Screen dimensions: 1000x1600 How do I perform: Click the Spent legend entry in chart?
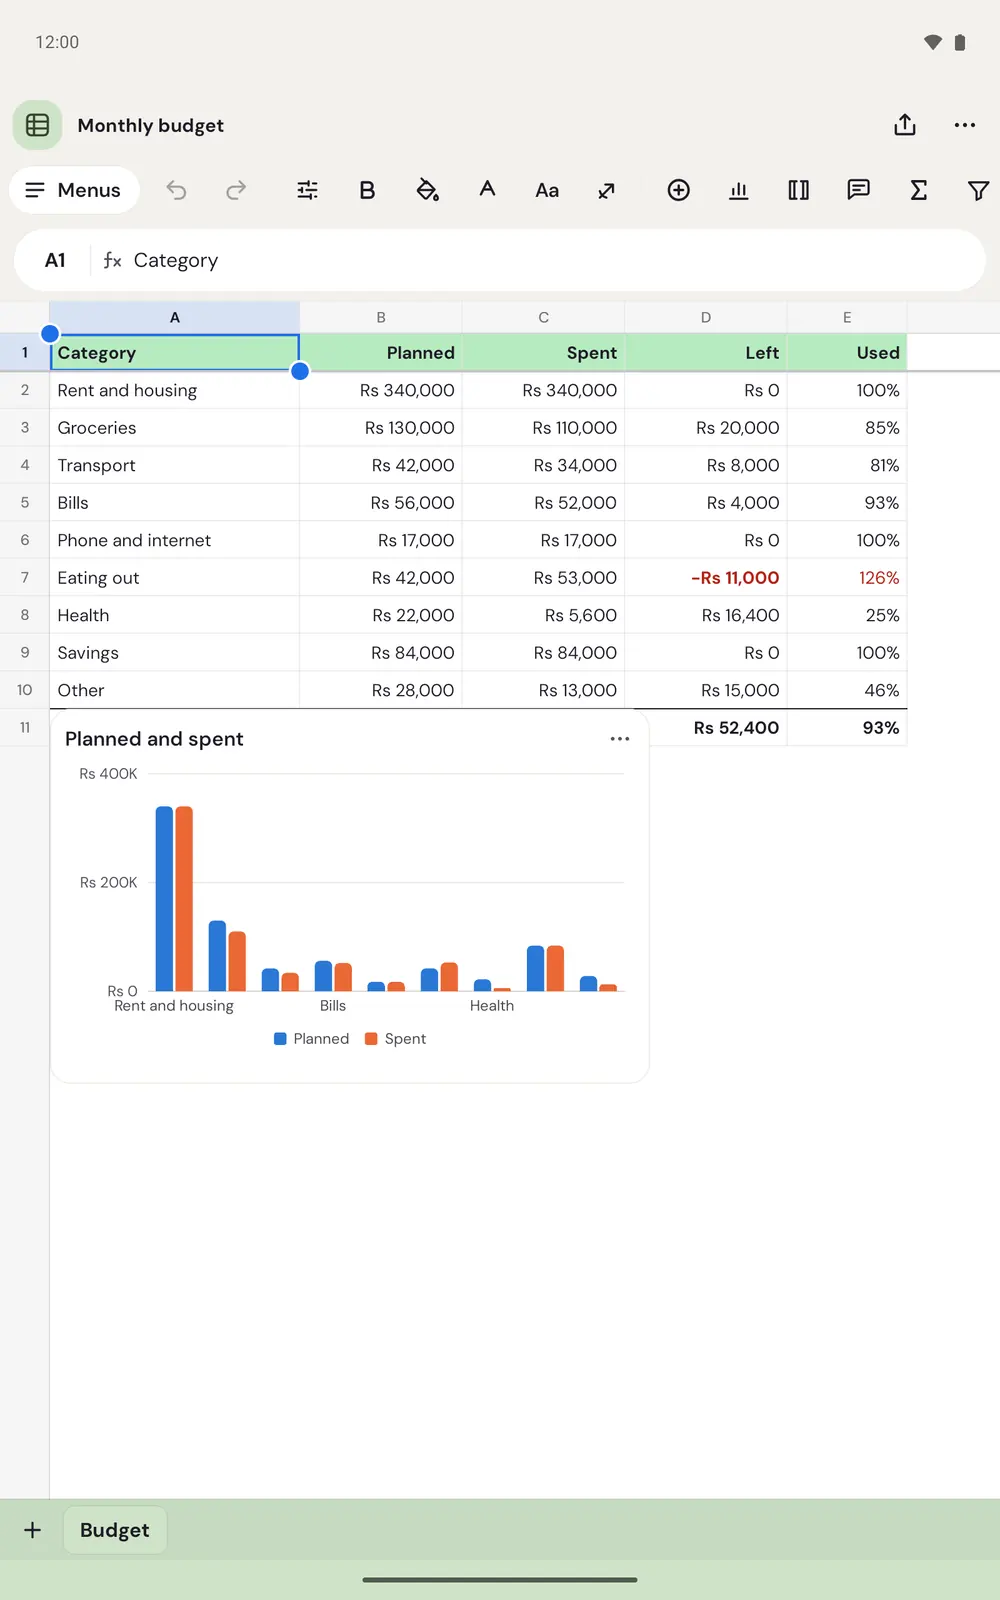click(x=396, y=1039)
